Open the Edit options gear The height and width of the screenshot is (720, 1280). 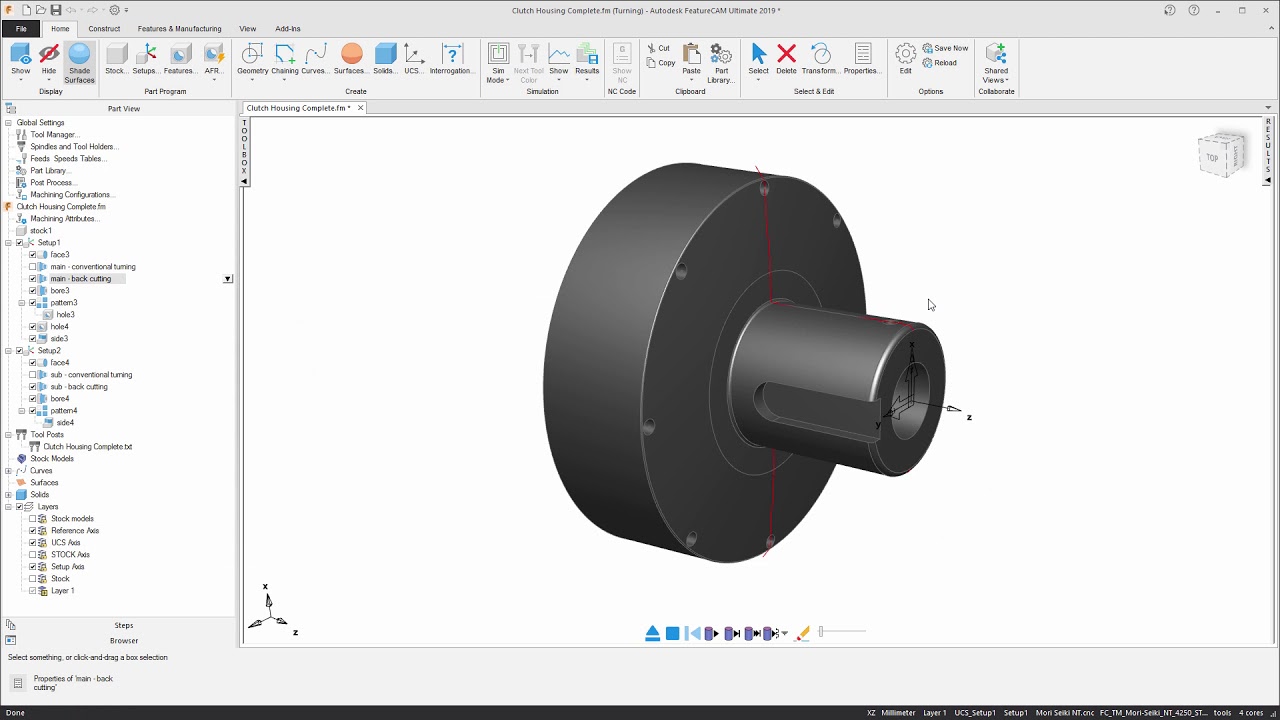click(x=905, y=60)
